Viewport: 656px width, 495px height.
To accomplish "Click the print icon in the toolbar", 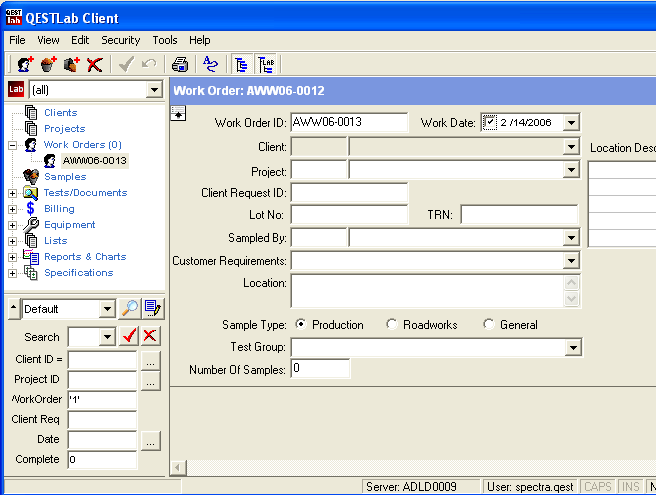I will click(x=180, y=65).
